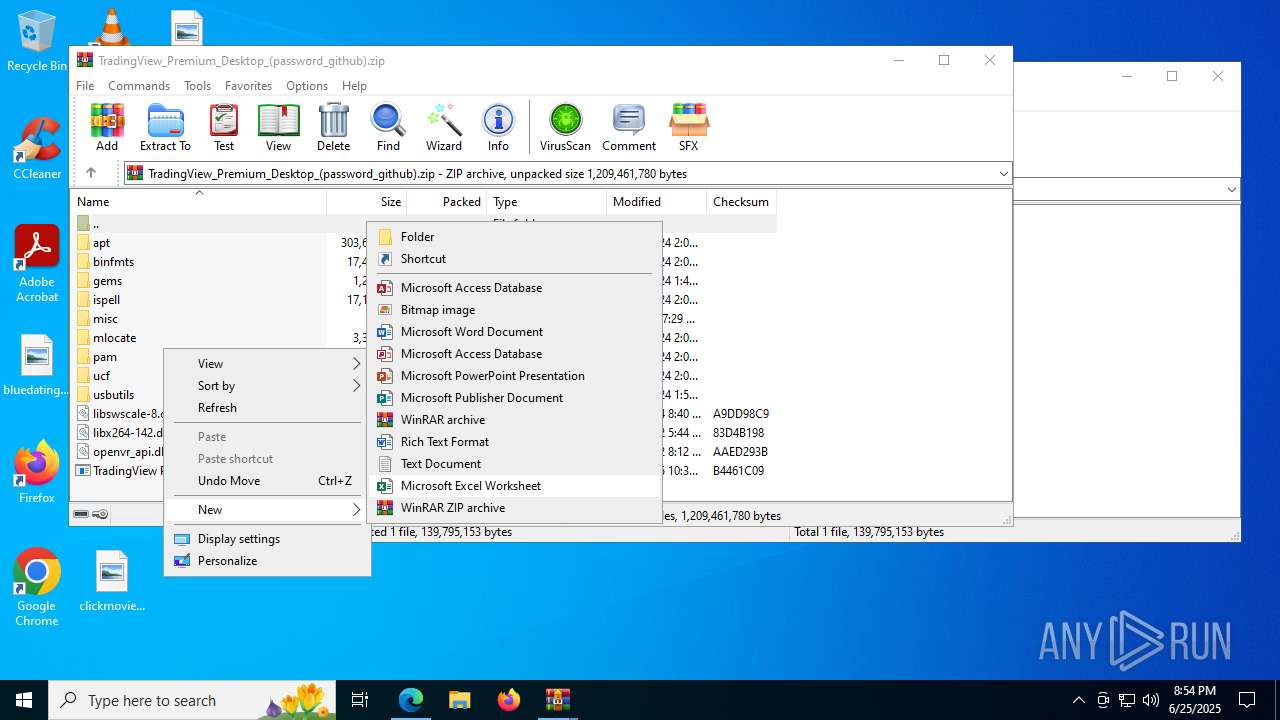Image resolution: width=1280 pixels, height=720 pixels.
Task: Select the Google Chrome desktop icon
Action: tap(37, 588)
